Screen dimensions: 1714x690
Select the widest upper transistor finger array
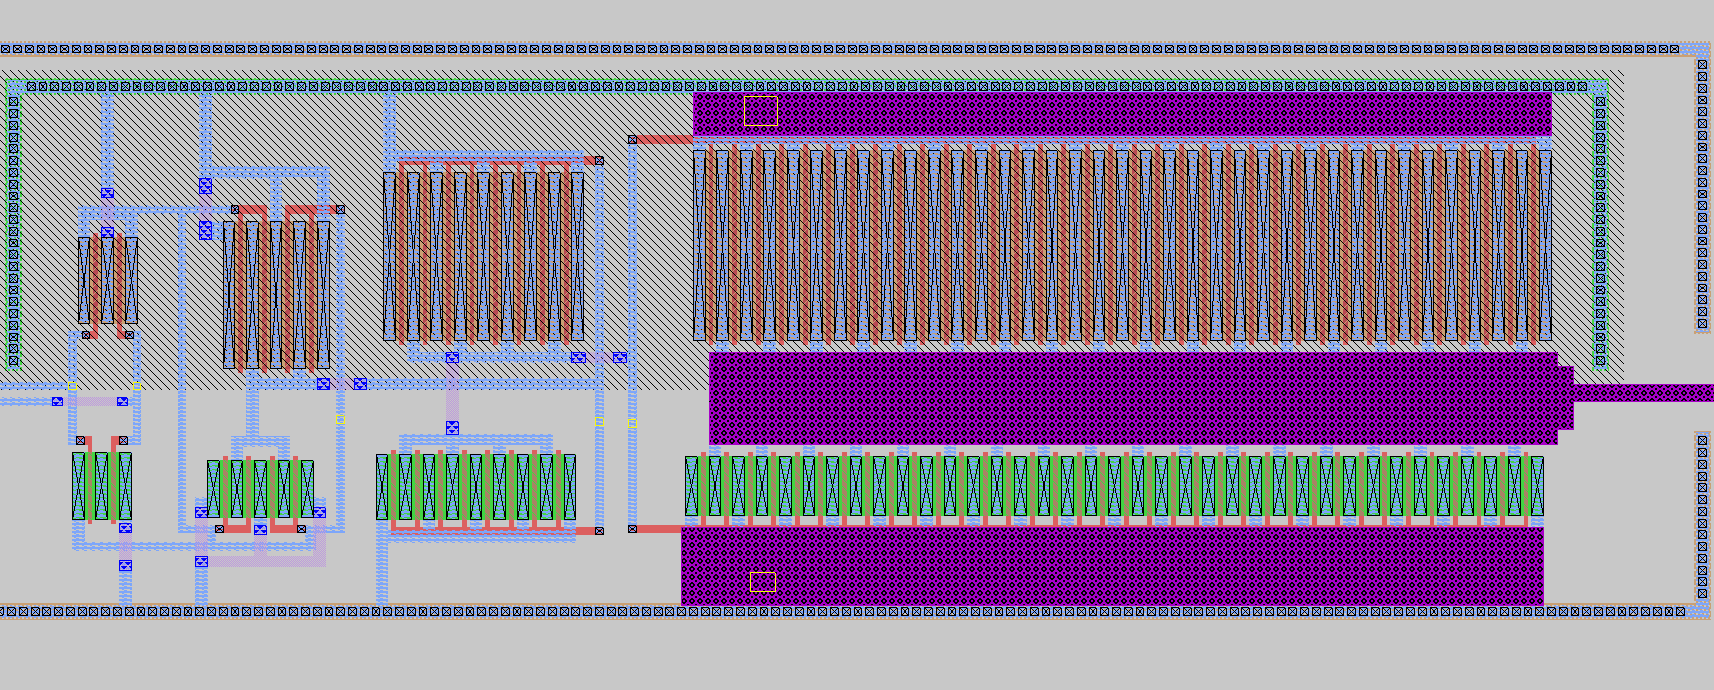(1122, 245)
